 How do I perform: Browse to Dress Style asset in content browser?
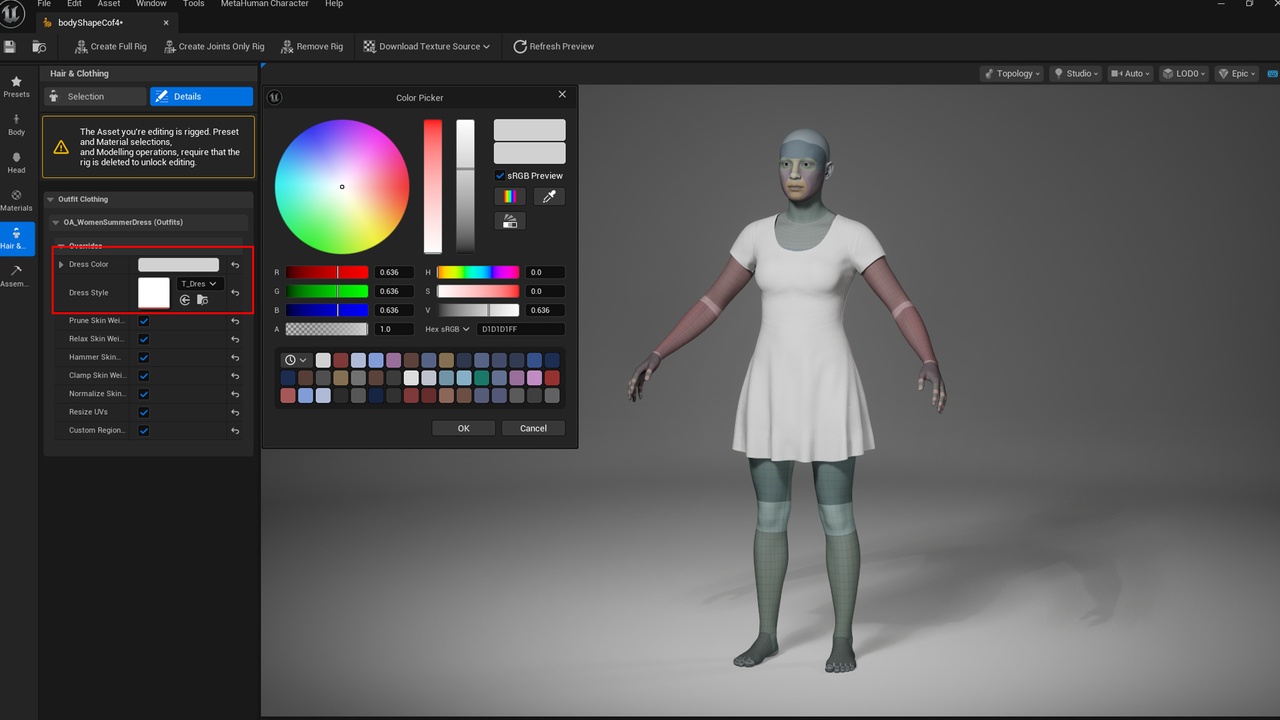click(x=202, y=300)
